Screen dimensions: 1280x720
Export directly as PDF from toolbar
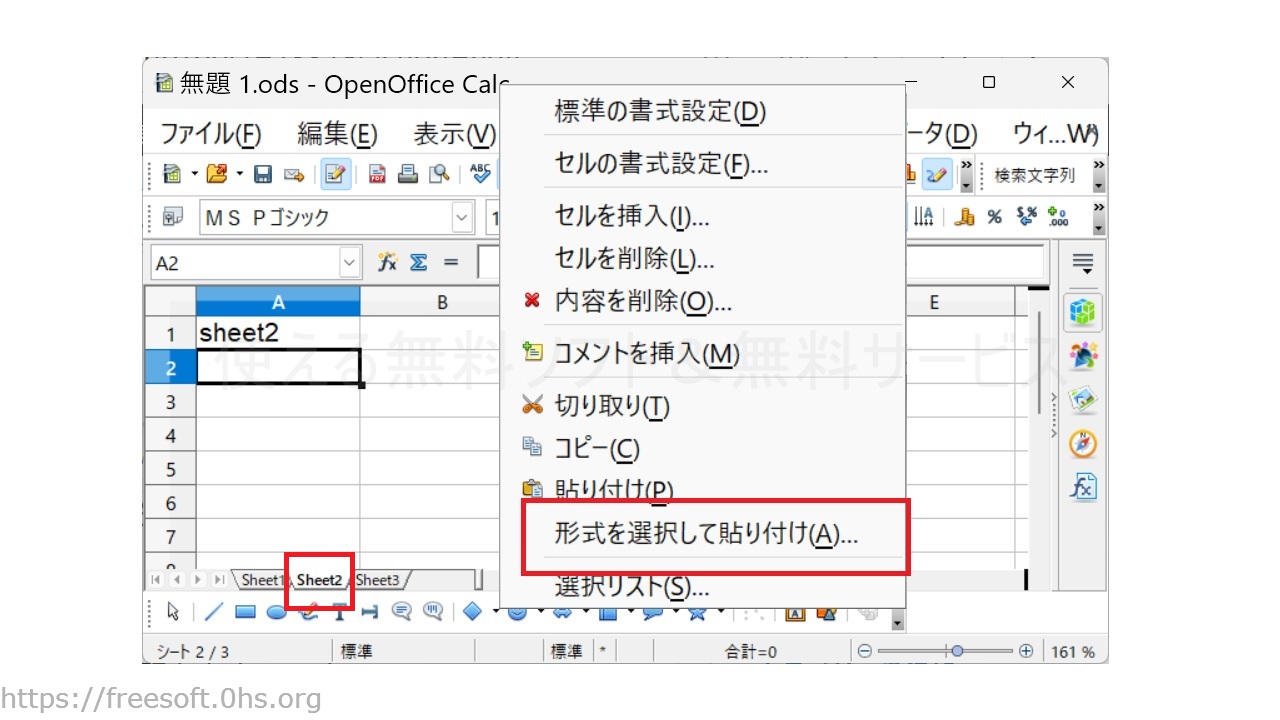coord(377,175)
